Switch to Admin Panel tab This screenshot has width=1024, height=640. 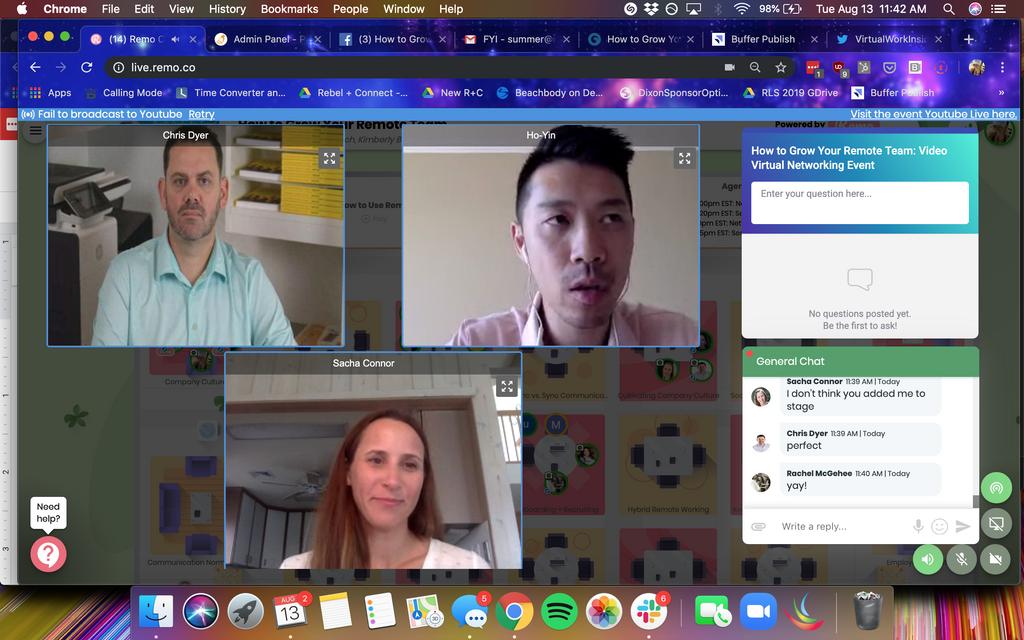(x=268, y=39)
